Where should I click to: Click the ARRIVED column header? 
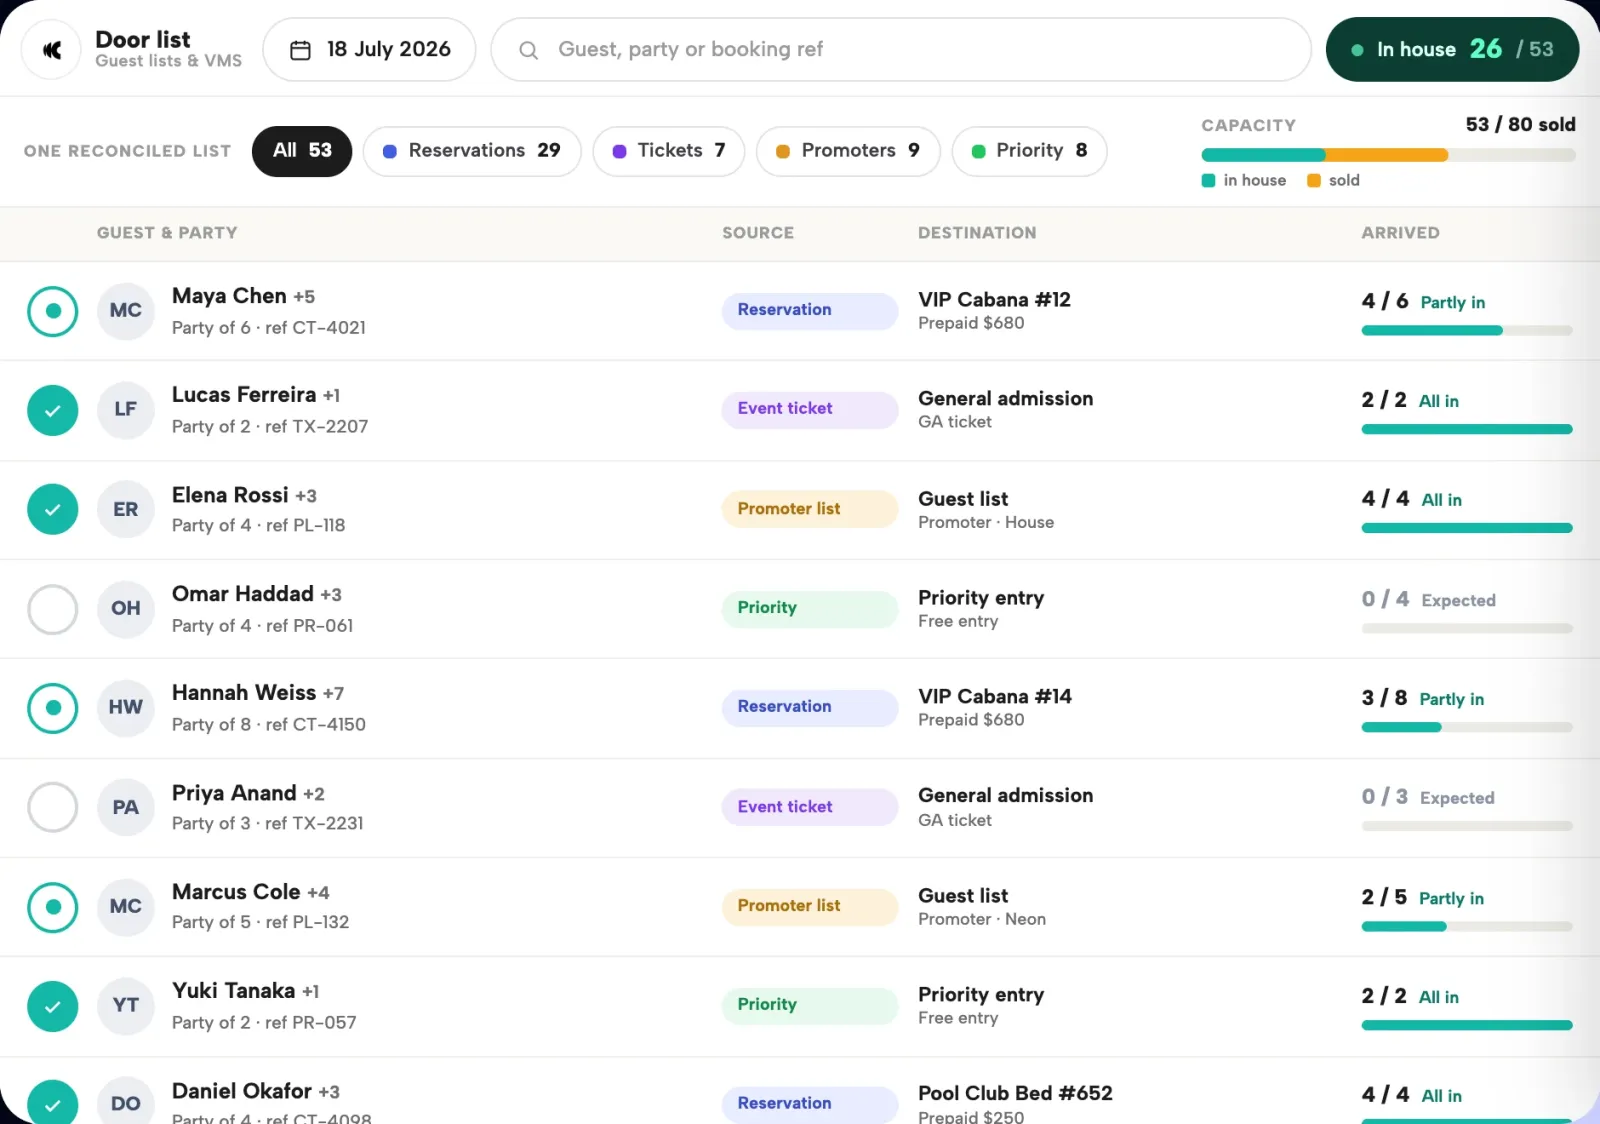coord(1400,233)
